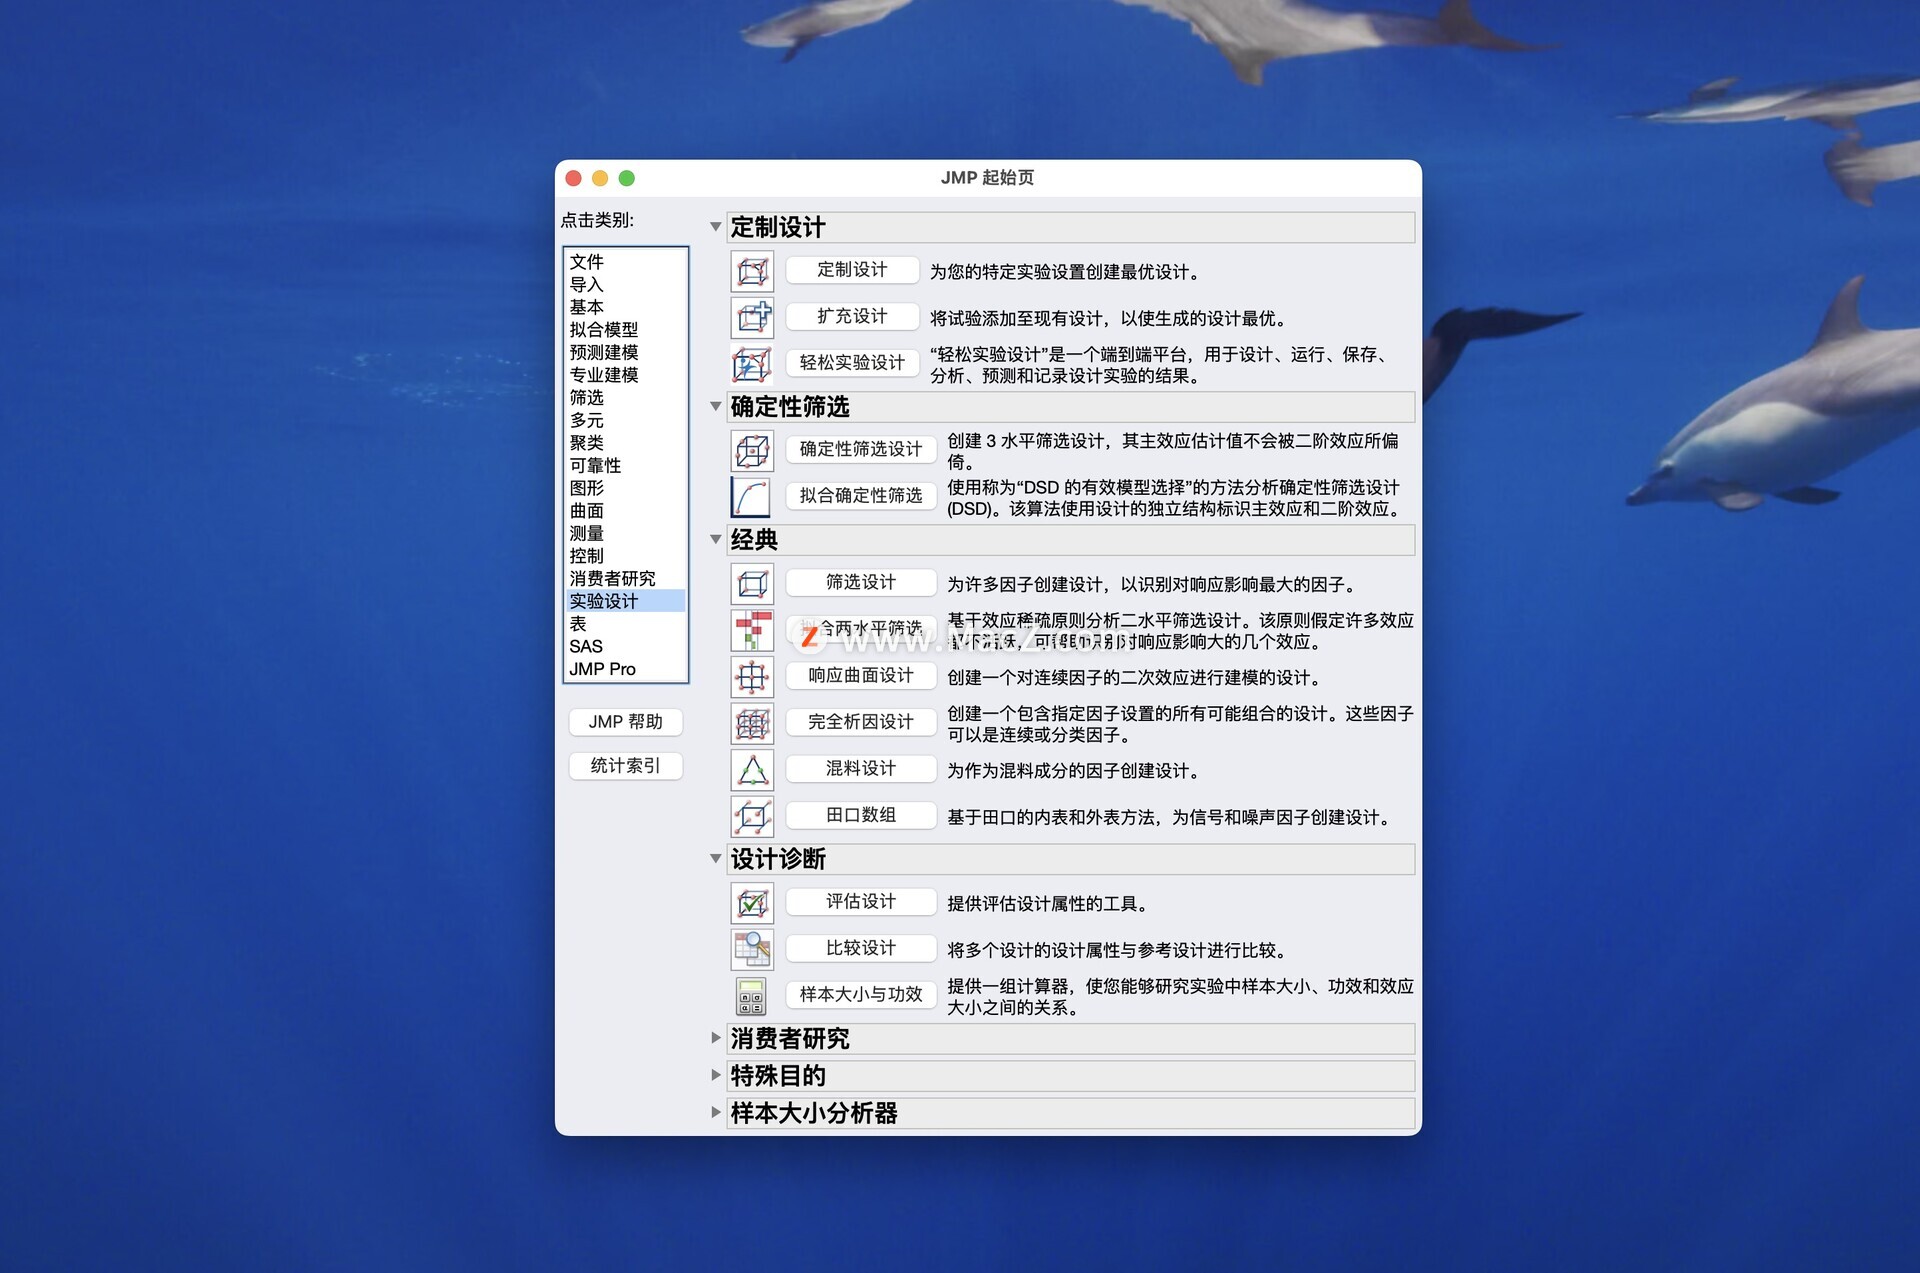Open JMP 帮助 button

(626, 722)
